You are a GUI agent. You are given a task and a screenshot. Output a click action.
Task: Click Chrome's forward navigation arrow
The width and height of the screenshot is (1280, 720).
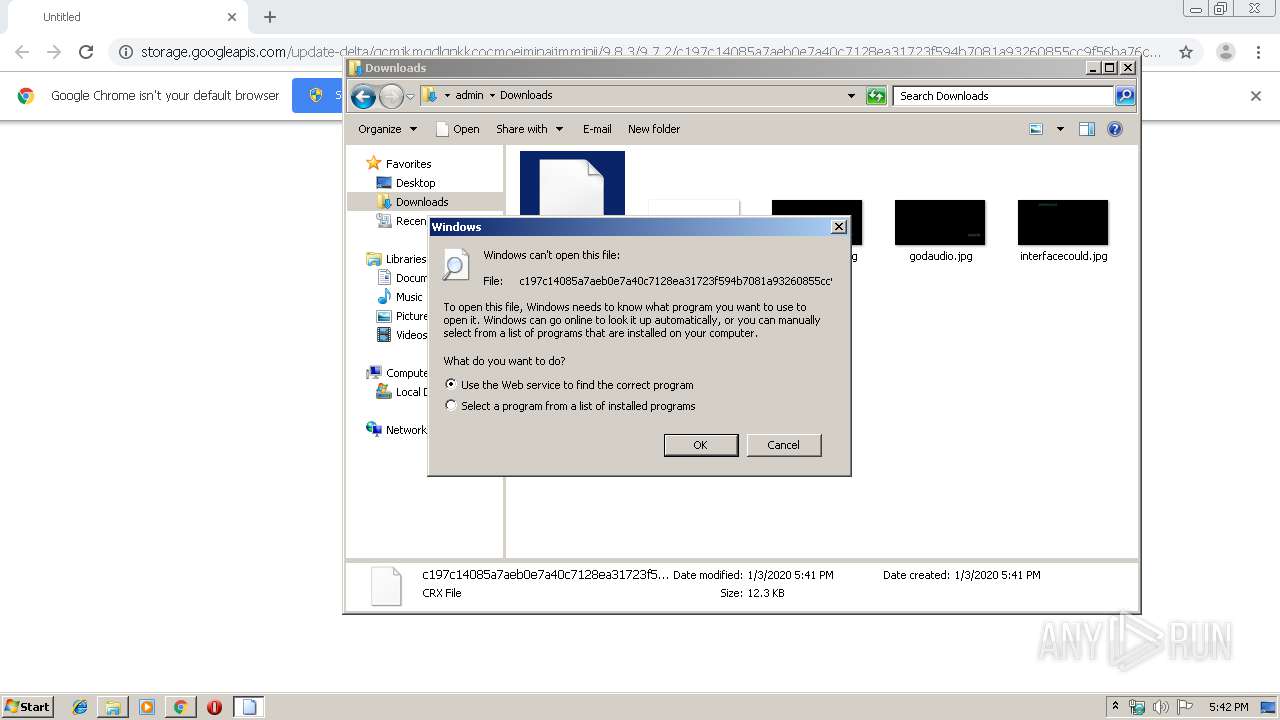point(54,52)
